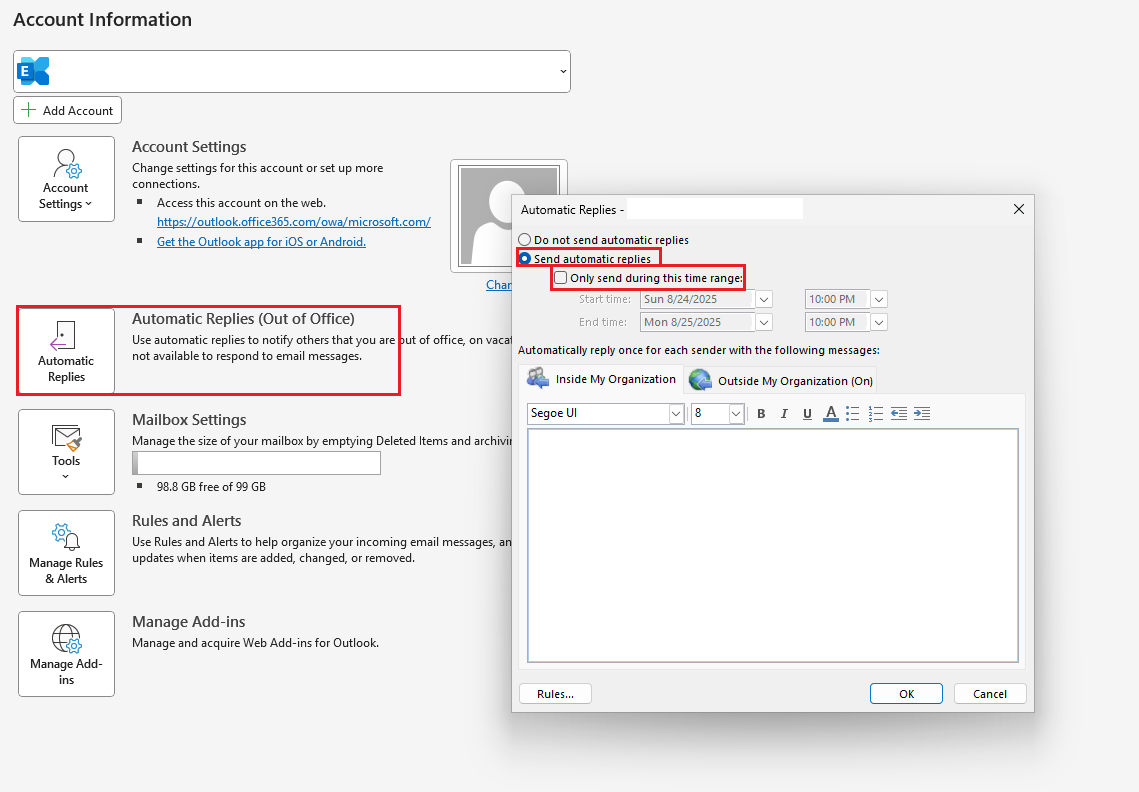Close the Automatic Replies dialog
This screenshot has width=1139, height=792.
[1018, 209]
